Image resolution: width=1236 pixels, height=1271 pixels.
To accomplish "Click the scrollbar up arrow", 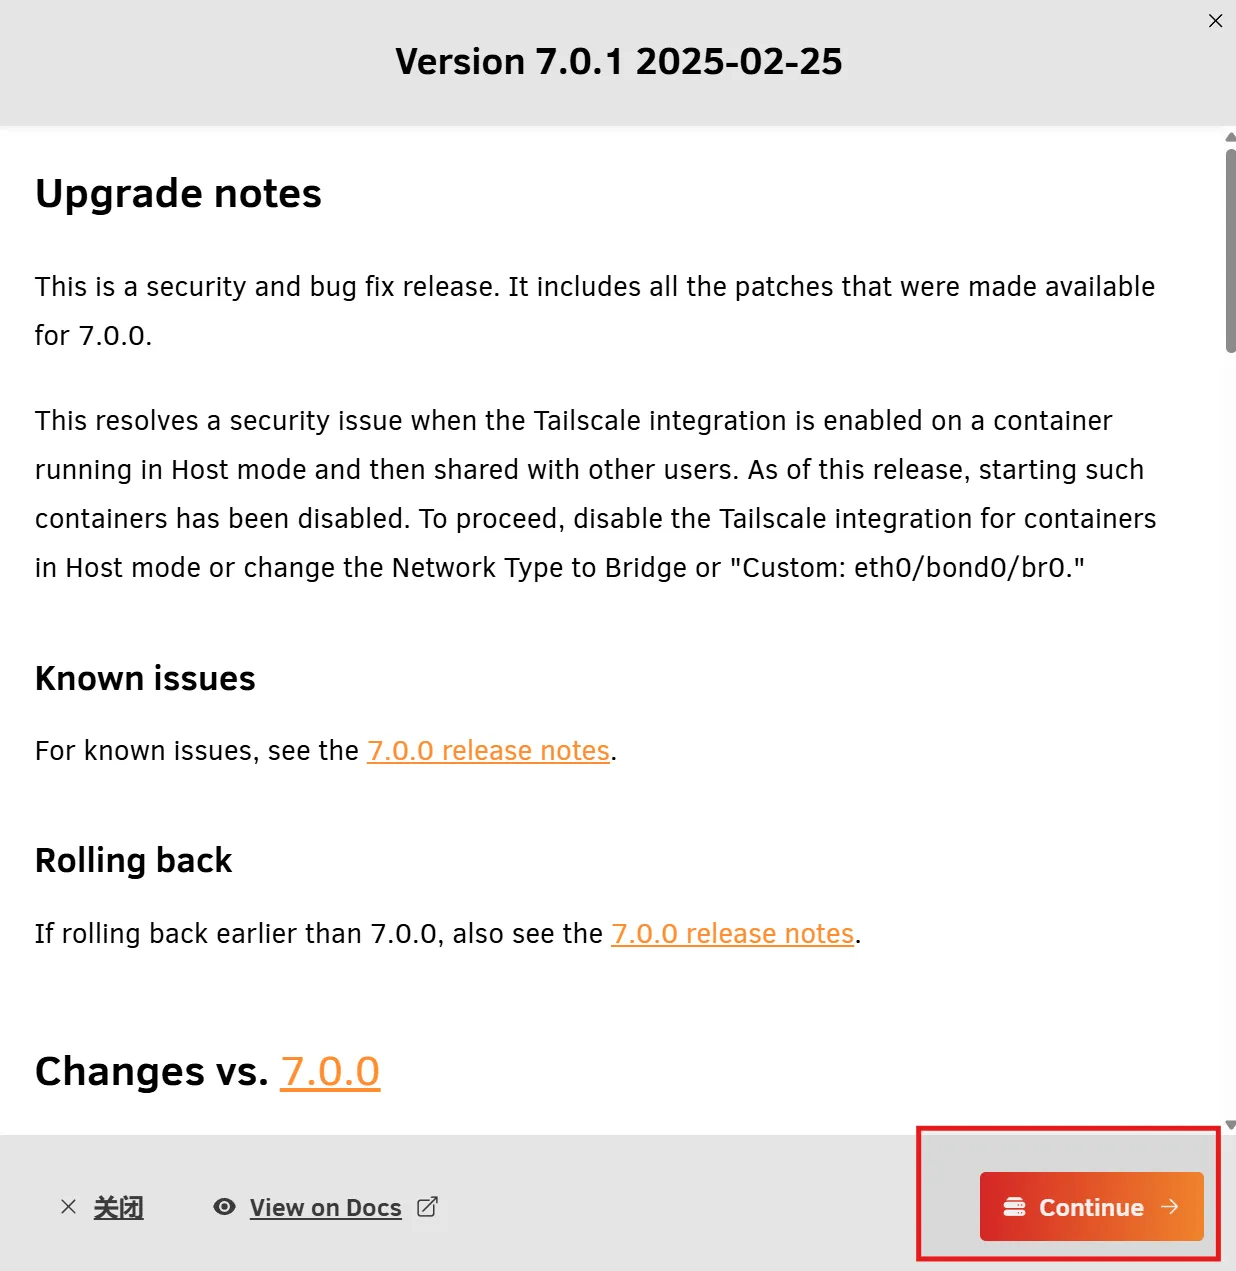I will coord(1230,137).
